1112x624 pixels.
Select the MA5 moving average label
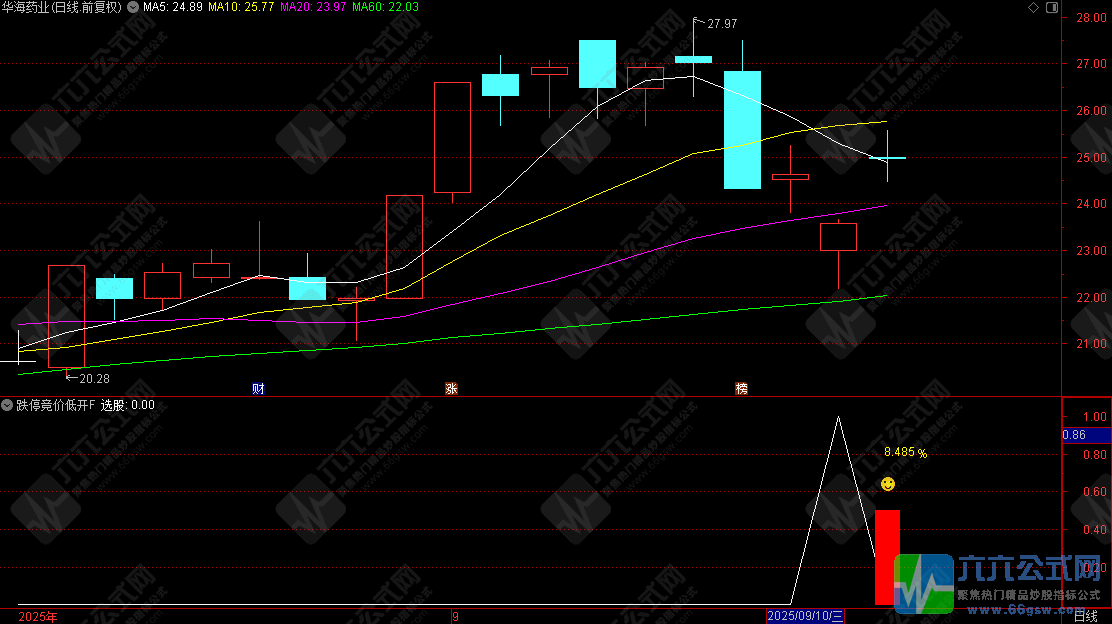[x=172, y=7]
